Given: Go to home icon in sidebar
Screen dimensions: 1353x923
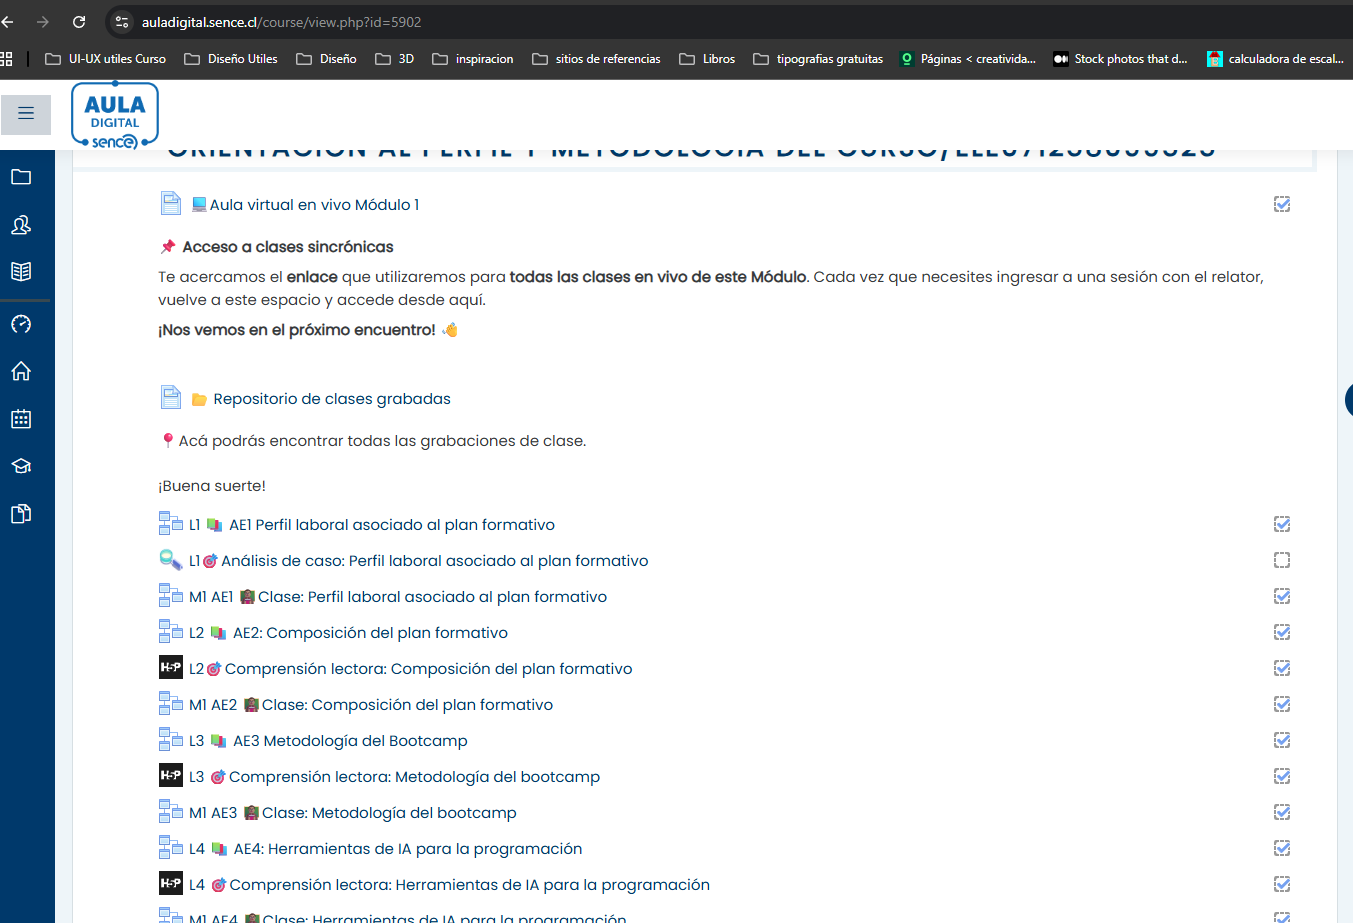Looking at the screenshot, I should [x=21, y=371].
